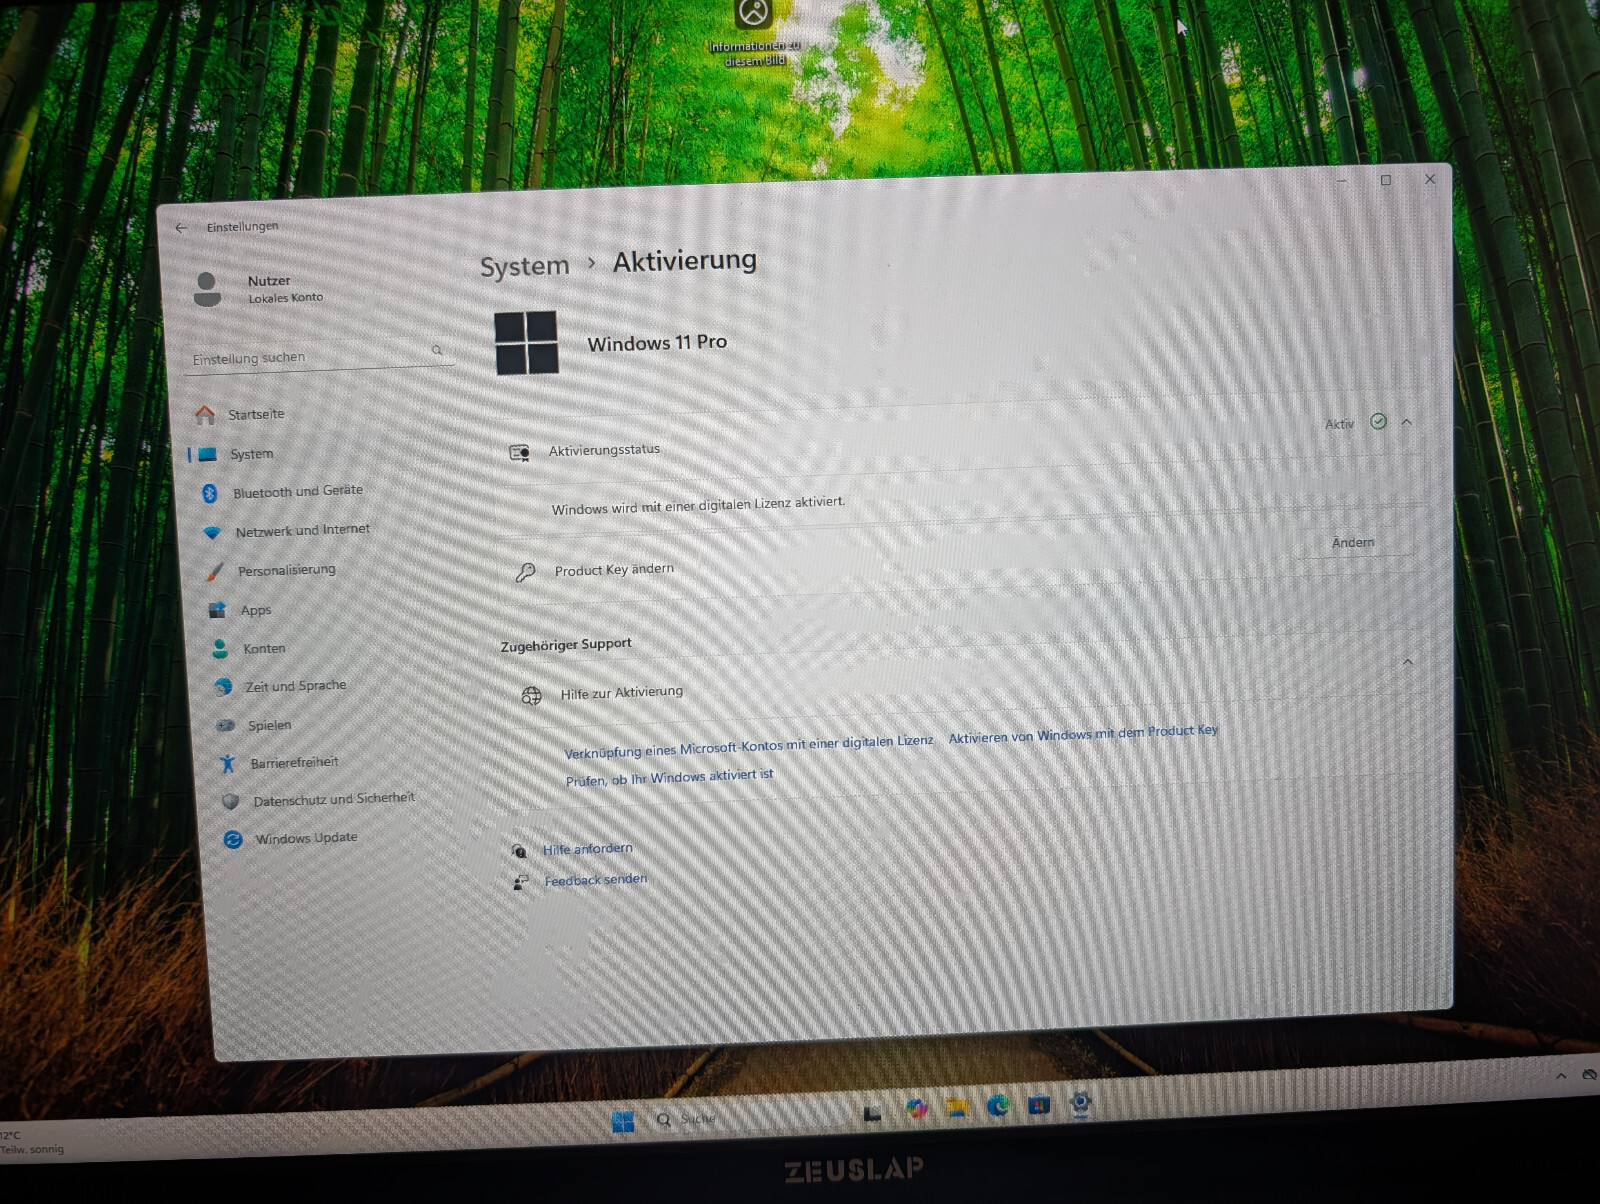Show hidden tray icons chevron
Screen dimensions: 1600x1204
tap(1561, 1076)
